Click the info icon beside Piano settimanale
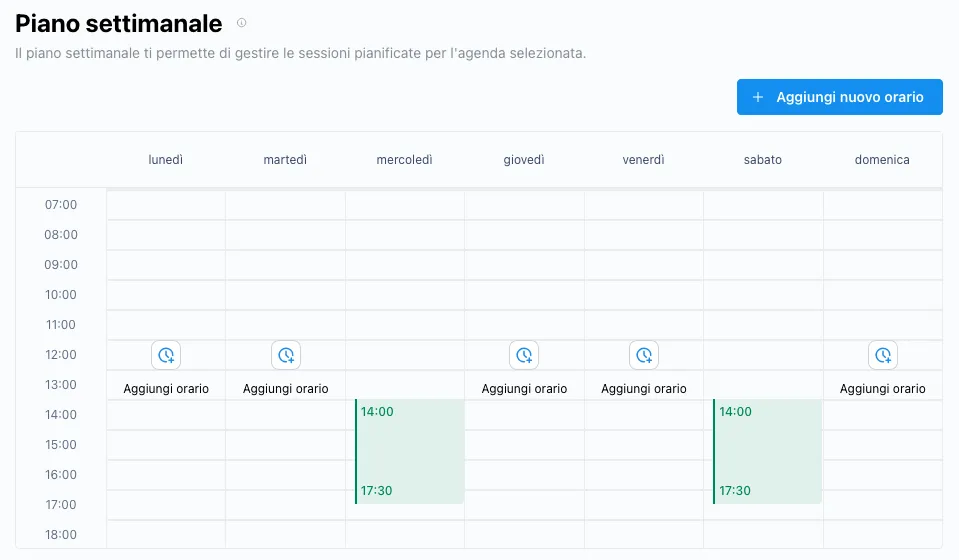The width and height of the screenshot is (959, 560). [x=241, y=23]
